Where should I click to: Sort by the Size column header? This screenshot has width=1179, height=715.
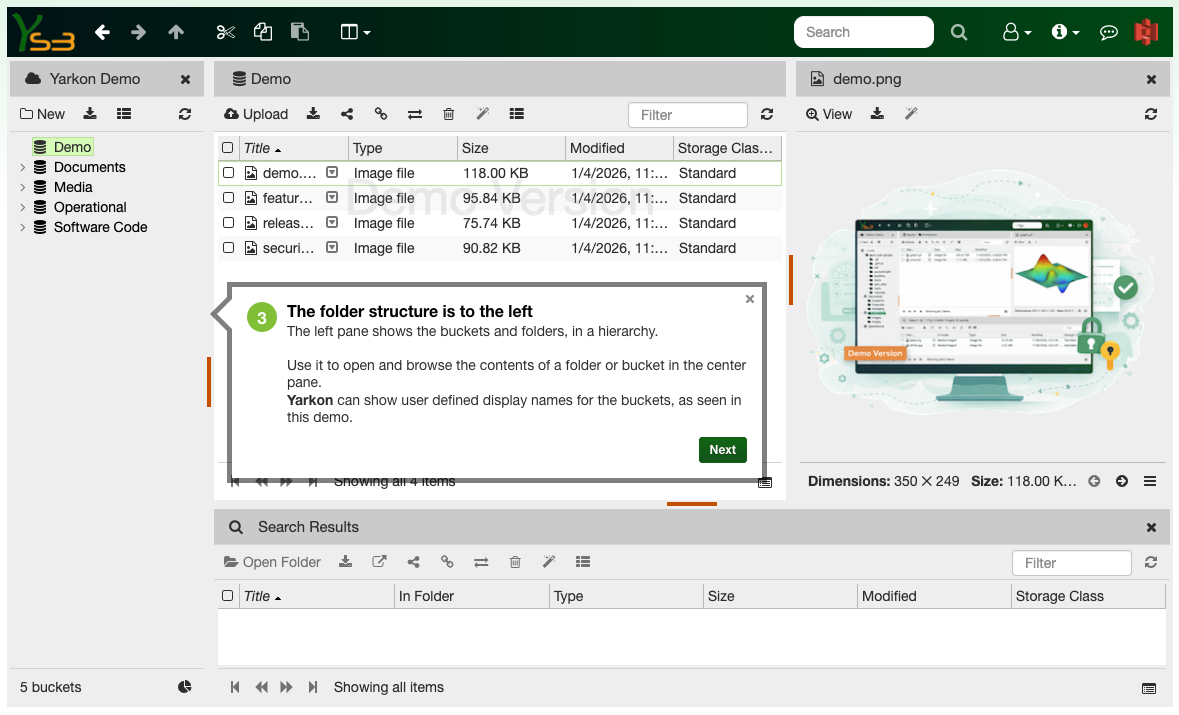(476, 148)
